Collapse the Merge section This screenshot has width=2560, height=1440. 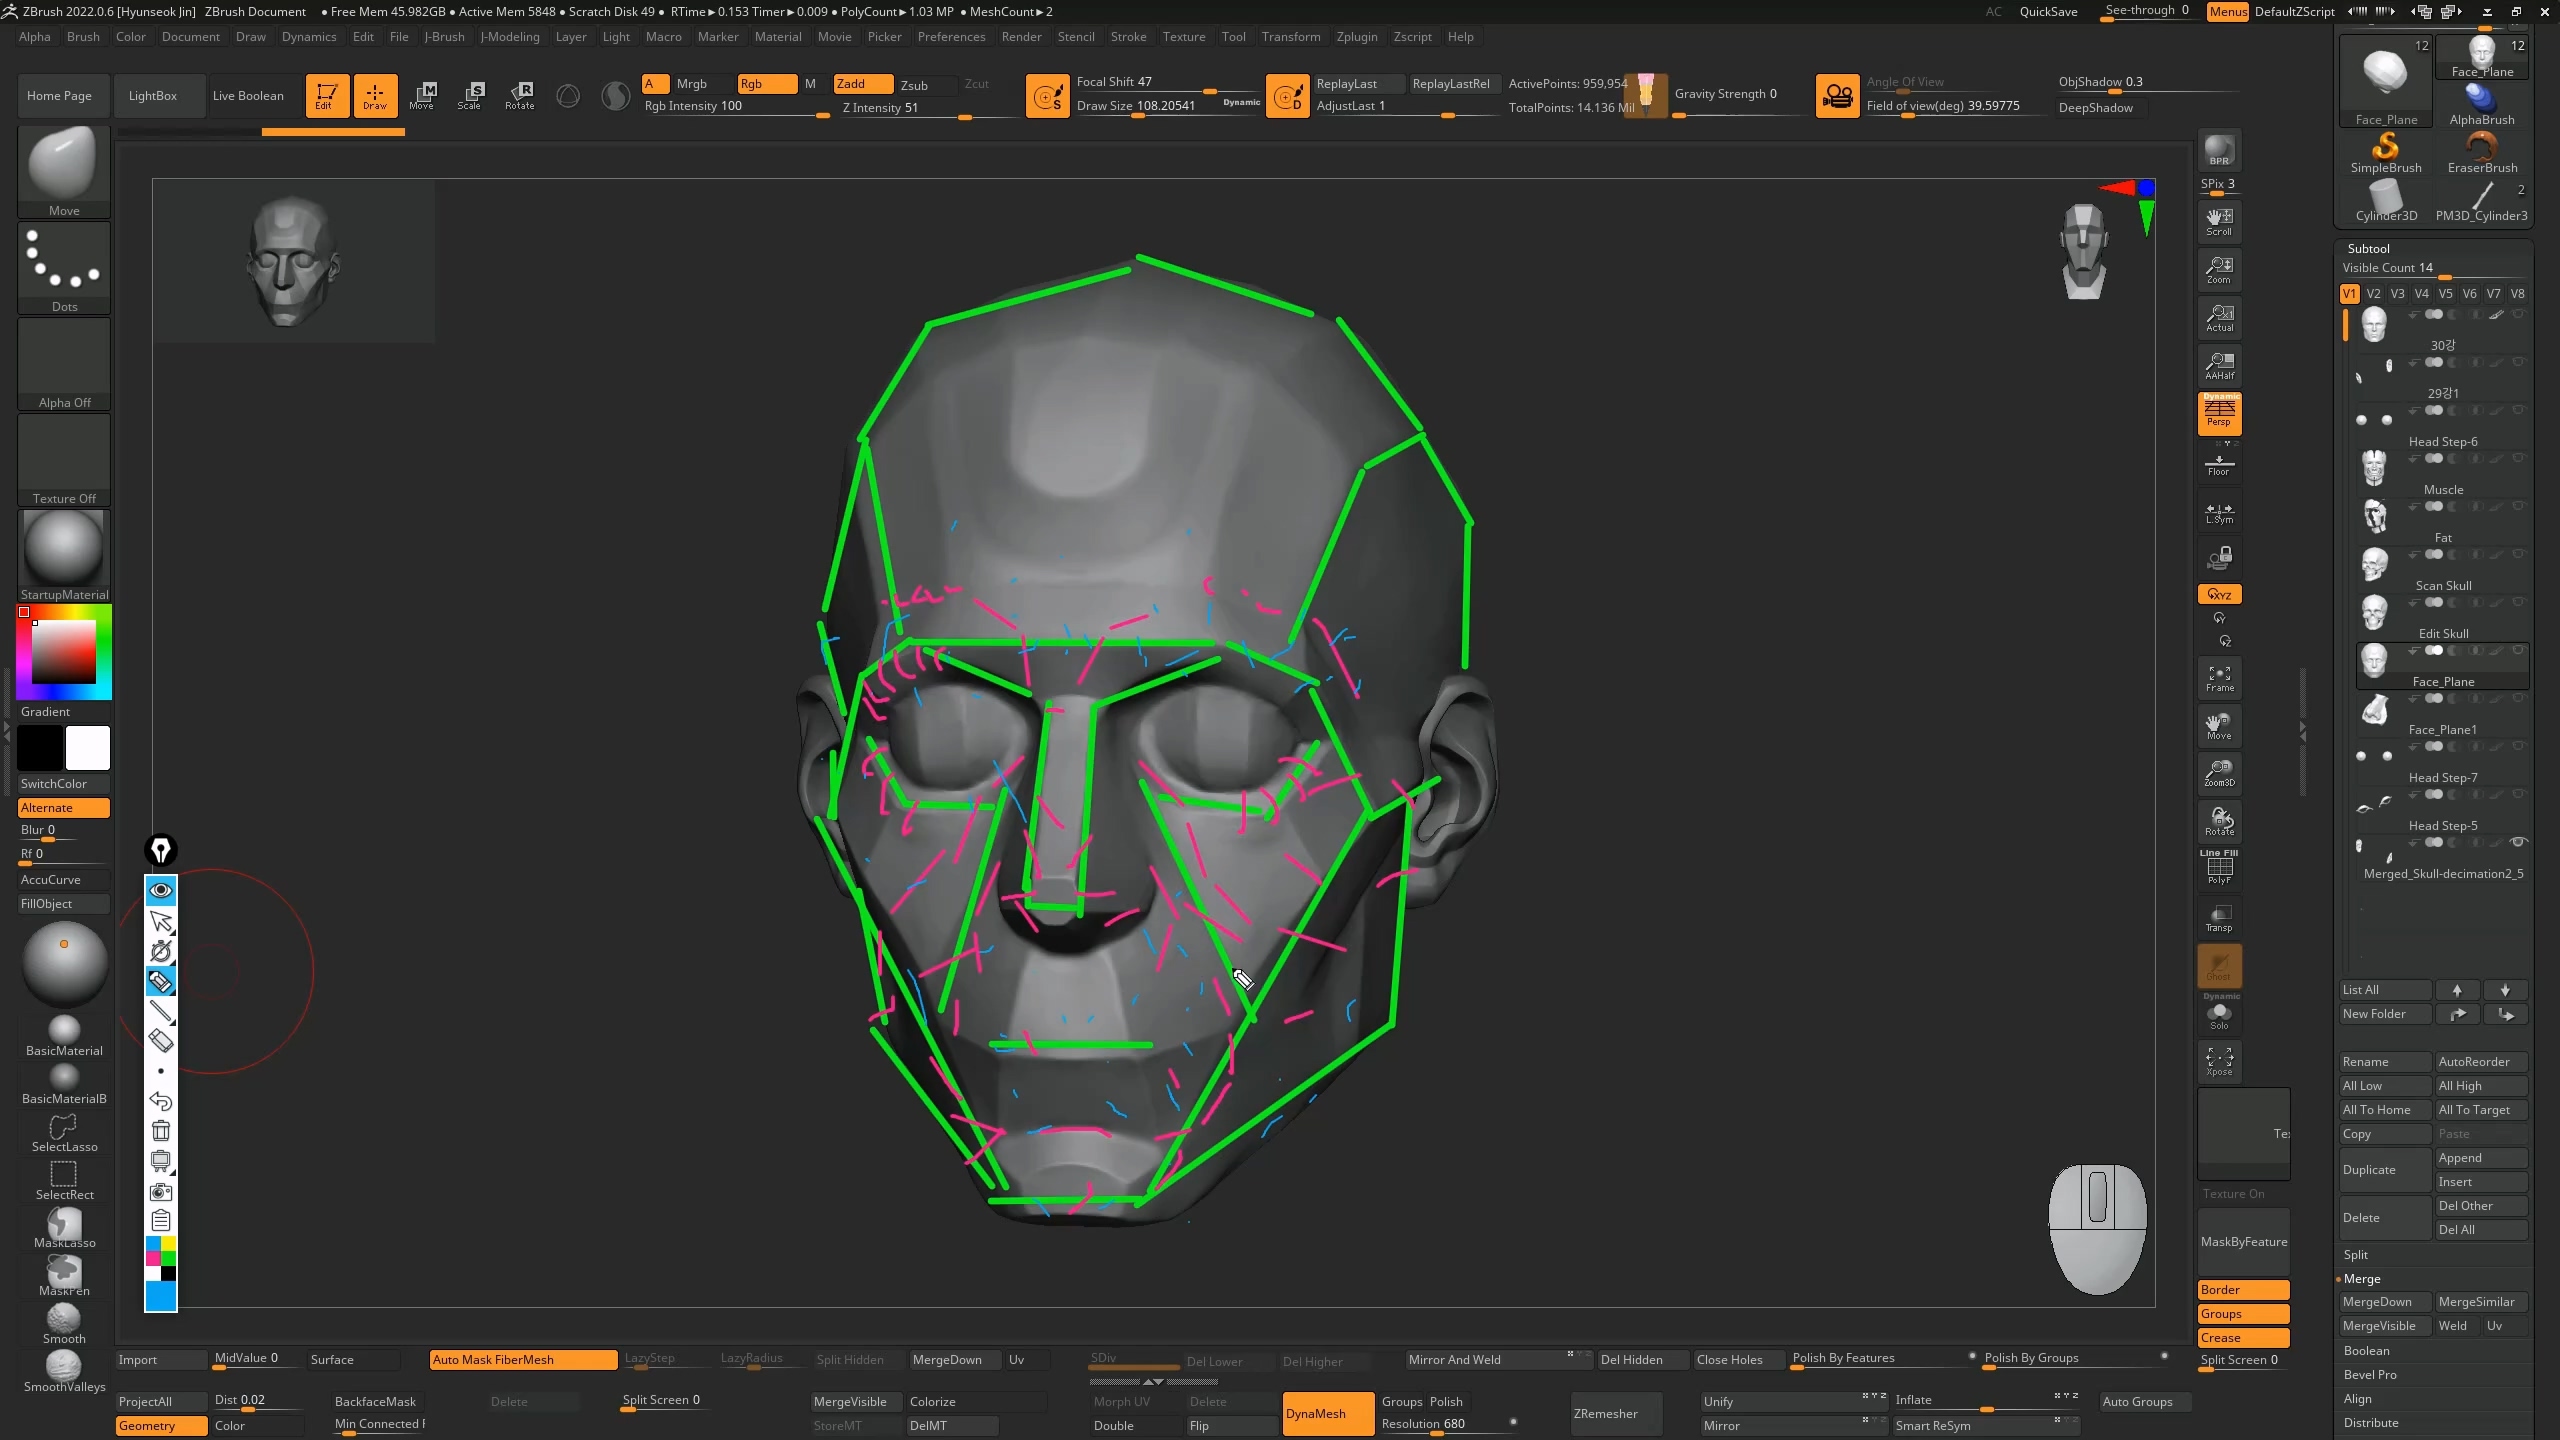[2362, 1279]
